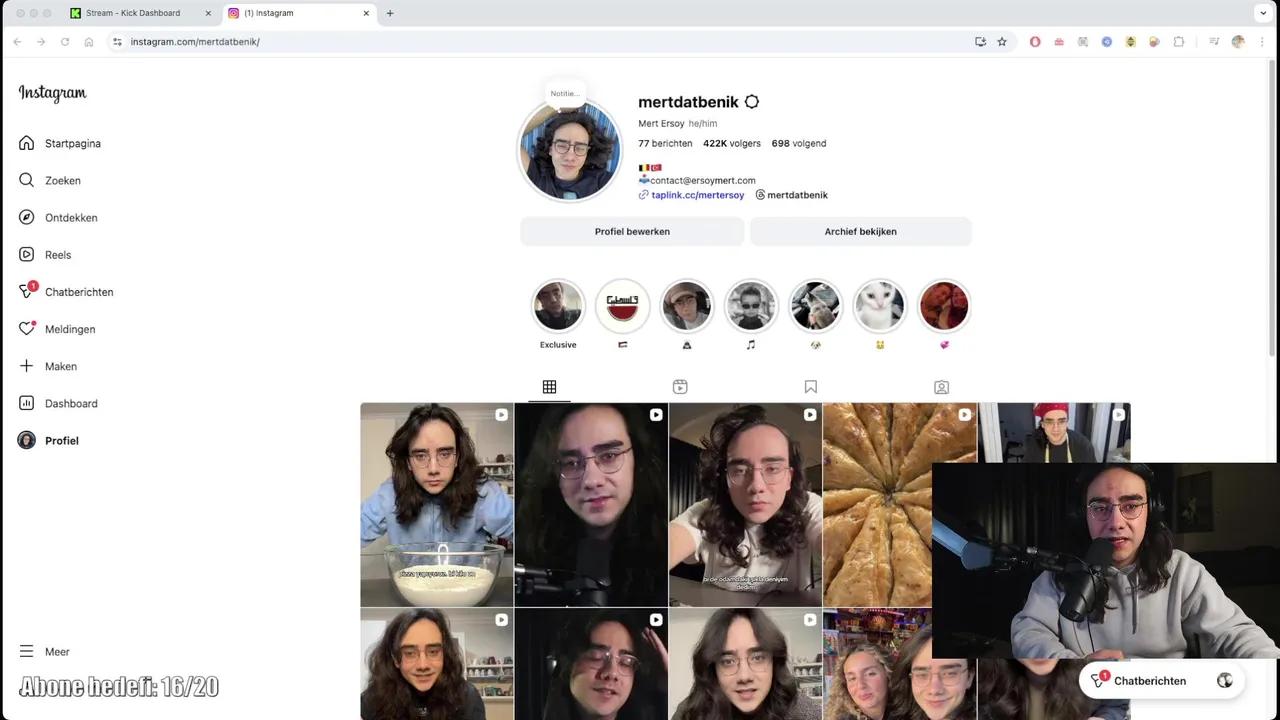Open the media controls icon in toolbar
The width and height of the screenshot is (1280, 720).
[1214, 42]
